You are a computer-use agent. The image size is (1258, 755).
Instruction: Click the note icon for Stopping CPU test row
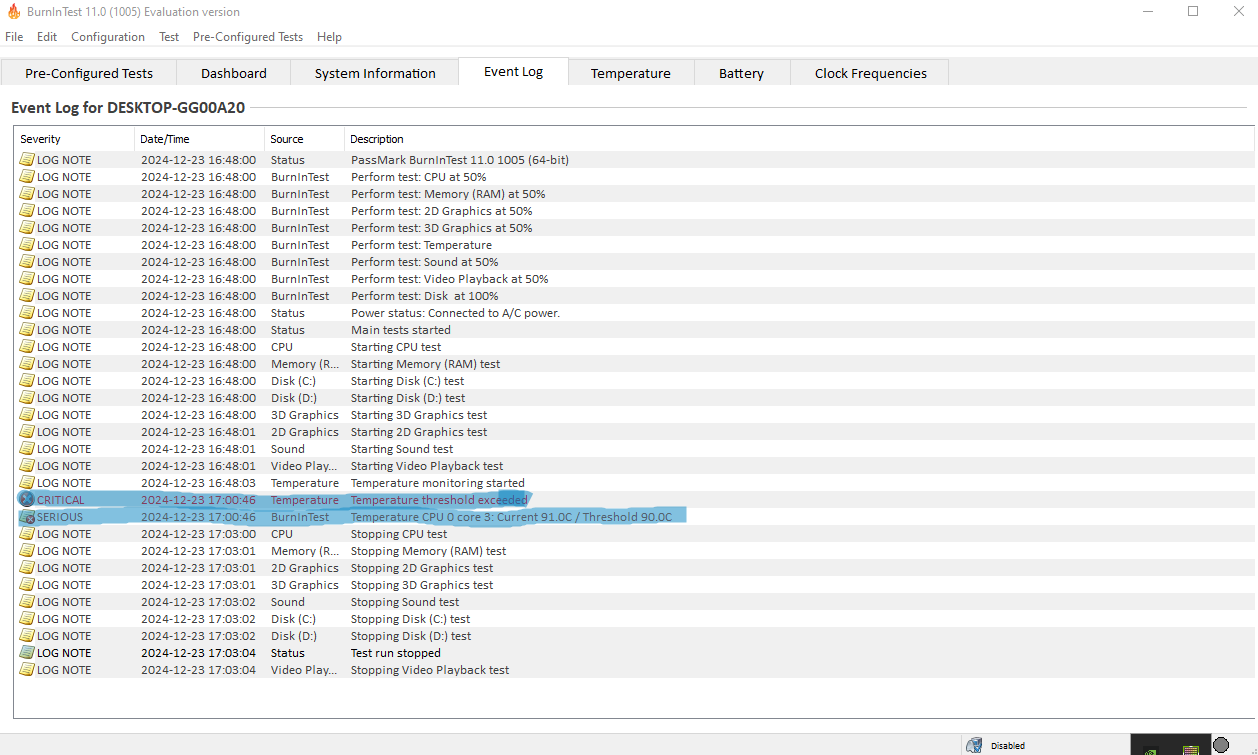pos(27,534)
